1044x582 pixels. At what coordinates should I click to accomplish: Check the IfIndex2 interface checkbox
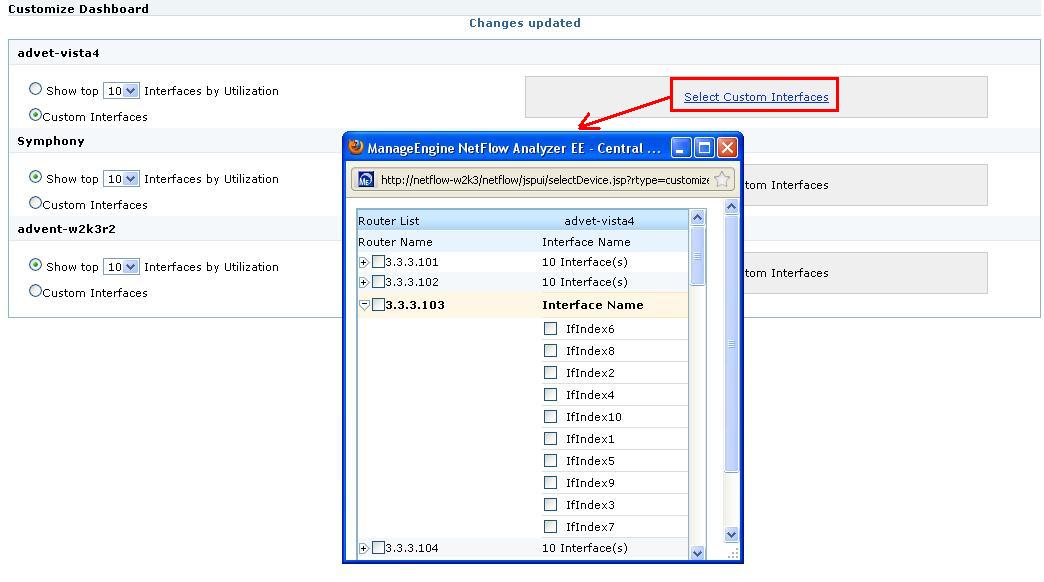(x=551, y=372)
